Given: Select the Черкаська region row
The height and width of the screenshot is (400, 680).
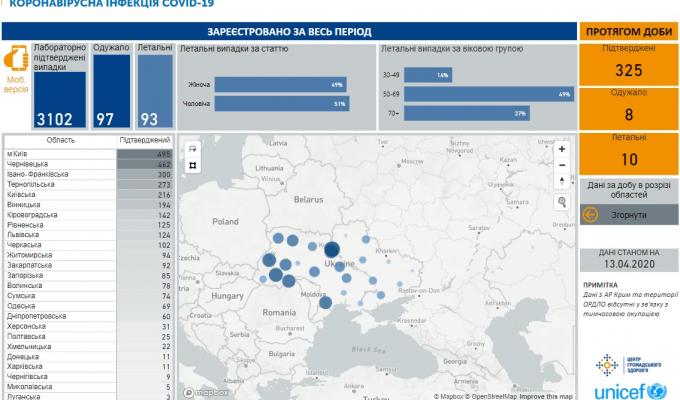Looking at the screenshot, I should click(x=88, y=245).
